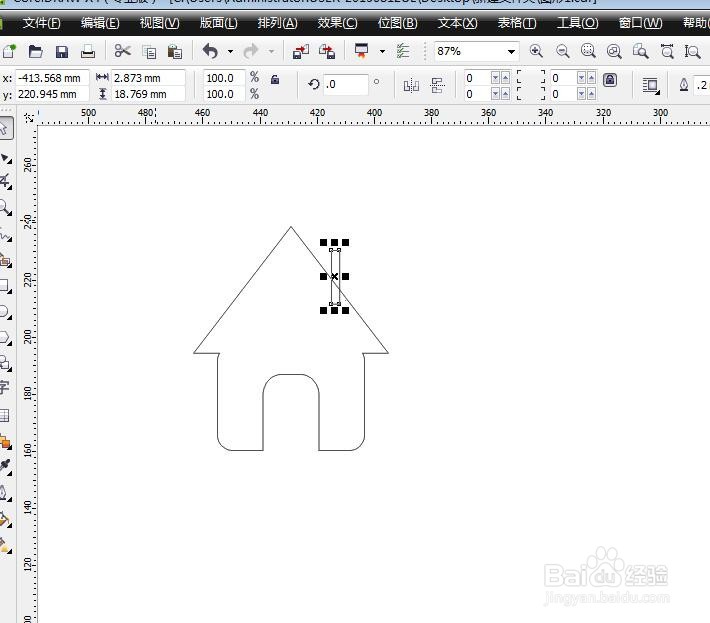Select the Freehand tool
The image size is (710, 623).
point(5,235)
